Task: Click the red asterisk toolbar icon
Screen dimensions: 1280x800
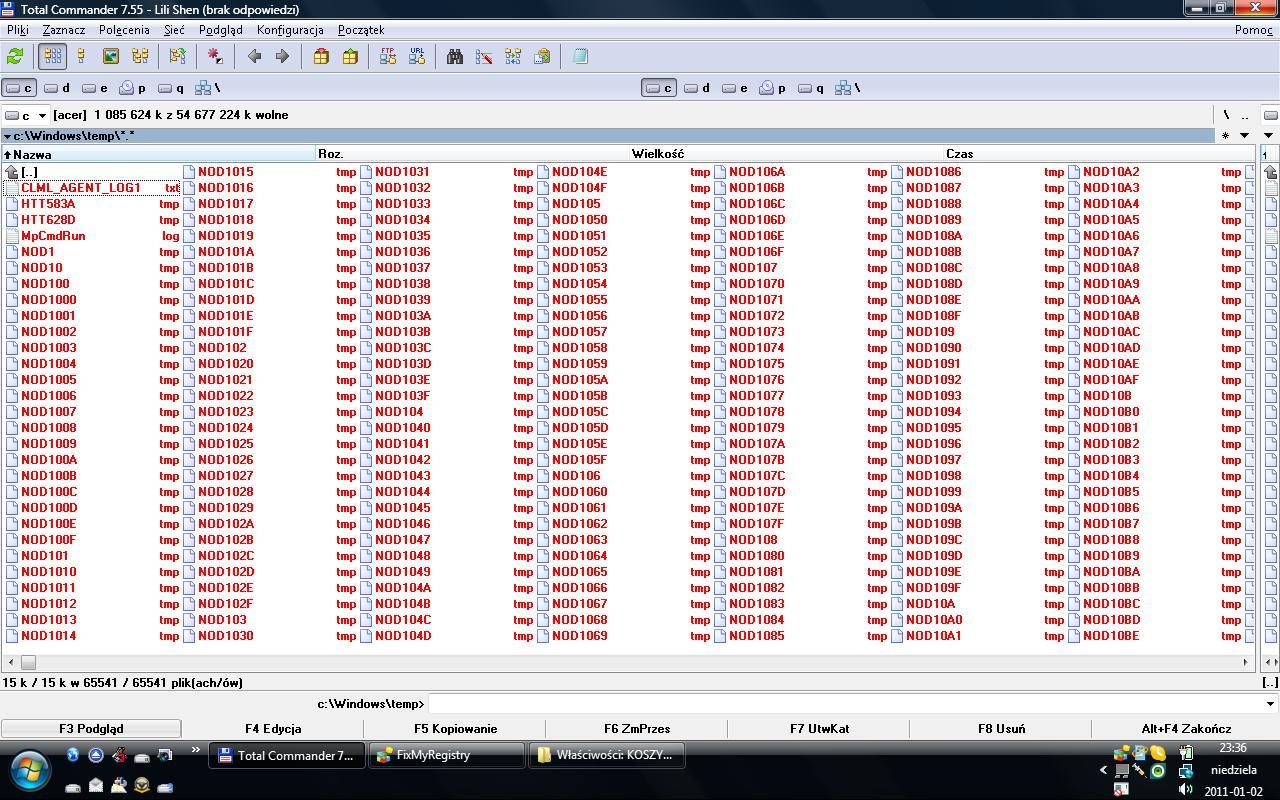Action: click(215, 57)
